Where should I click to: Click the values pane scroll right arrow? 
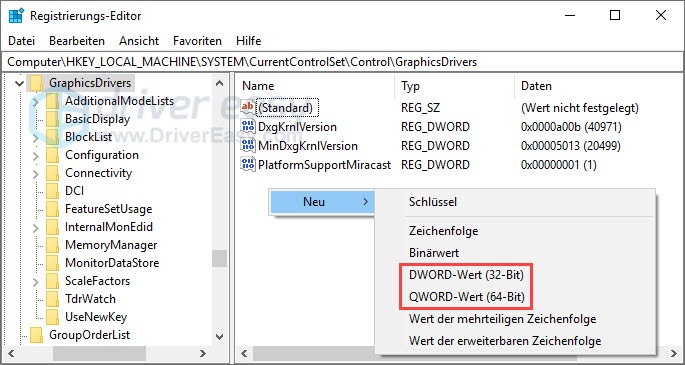click(x=673, y=353)
